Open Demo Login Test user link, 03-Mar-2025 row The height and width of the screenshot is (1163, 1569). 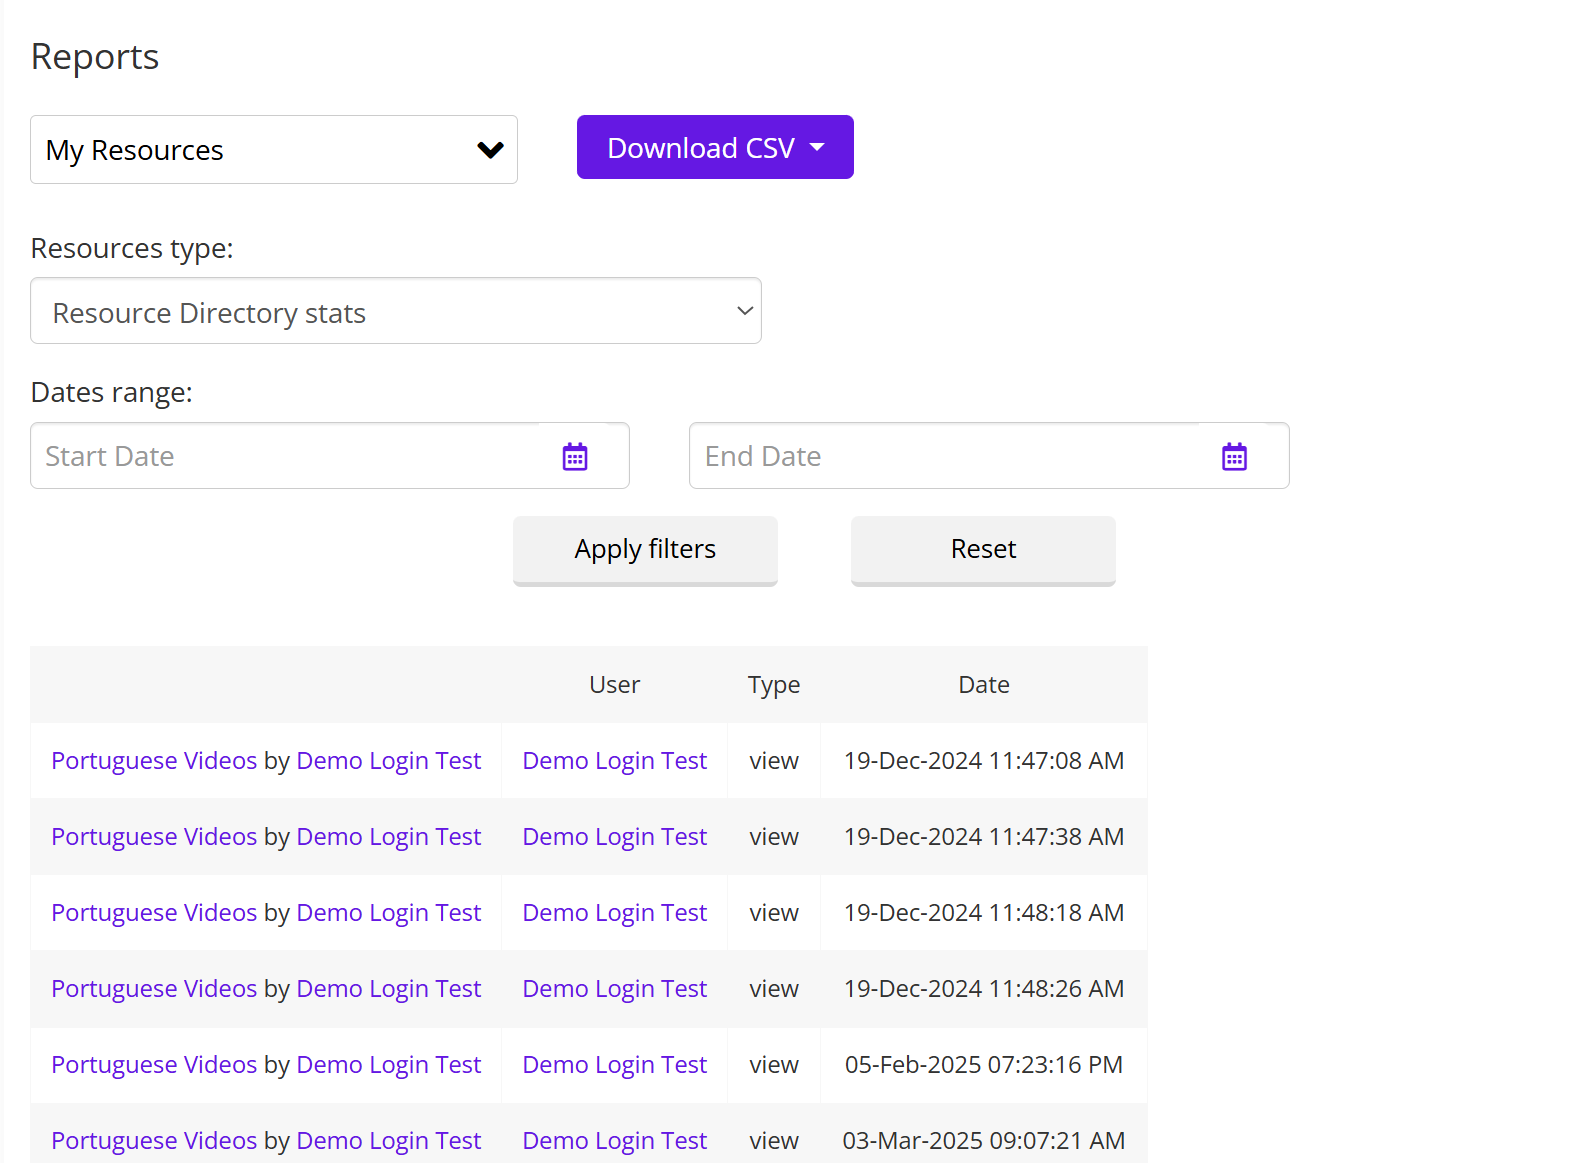click(614, 1141)
